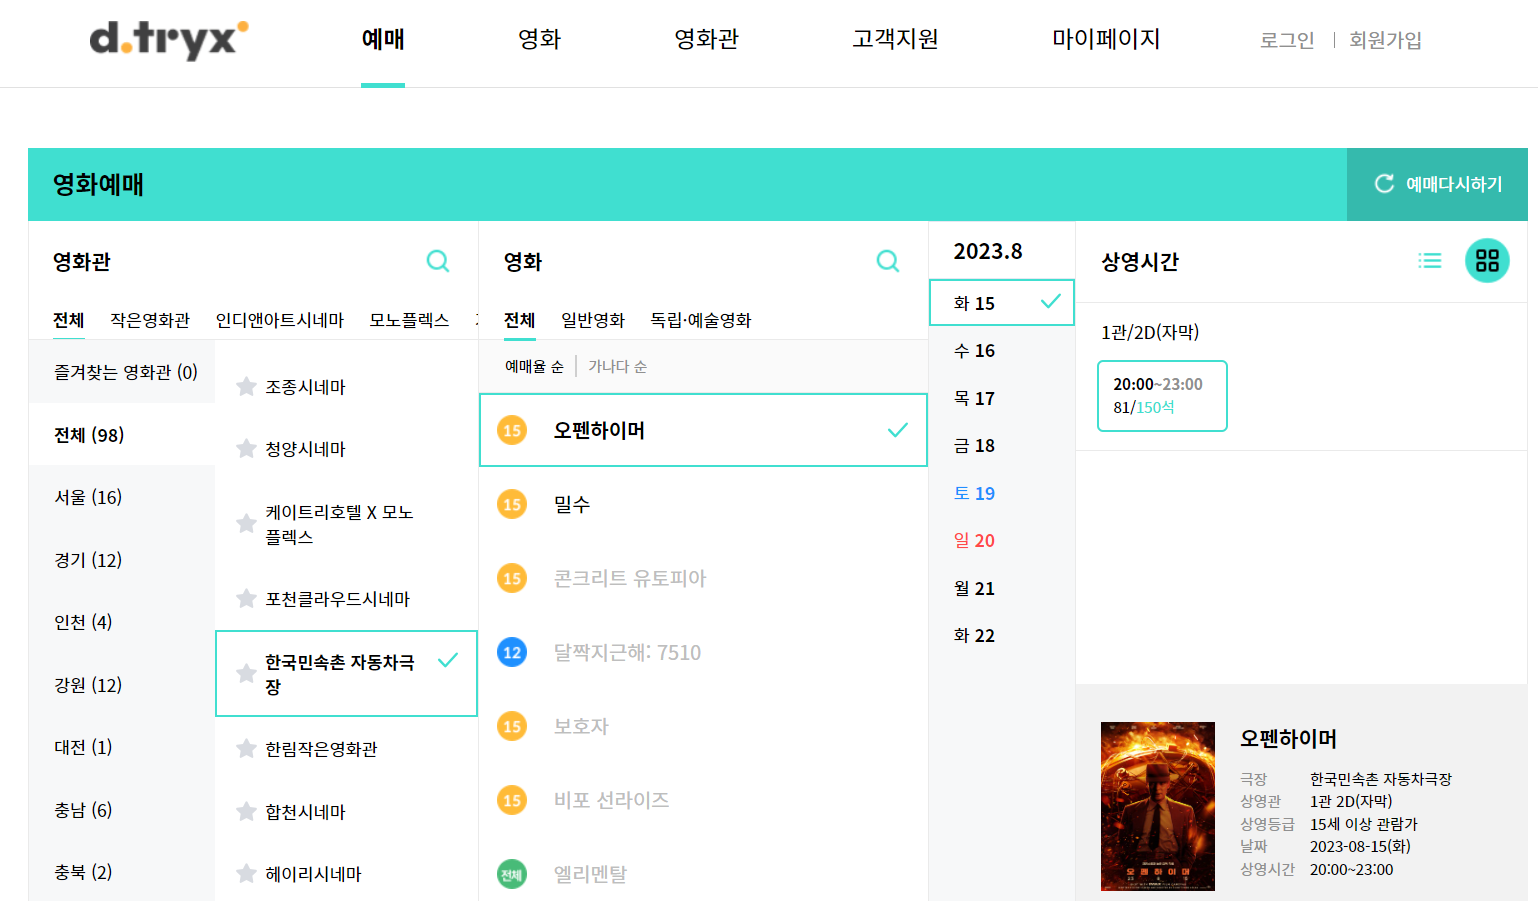Go to the 고객지원 section
This screenshot has width=1538, height=901.
point(894,40)
